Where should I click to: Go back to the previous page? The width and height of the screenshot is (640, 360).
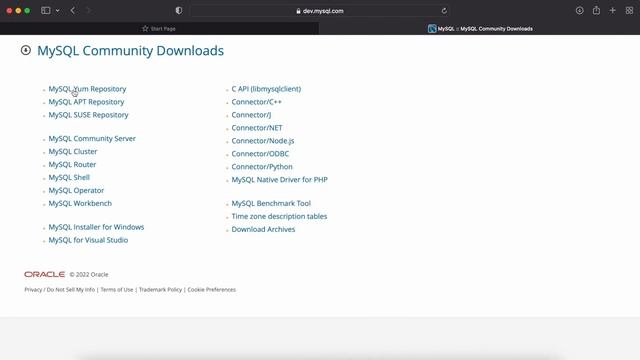(x=73, y=11)
